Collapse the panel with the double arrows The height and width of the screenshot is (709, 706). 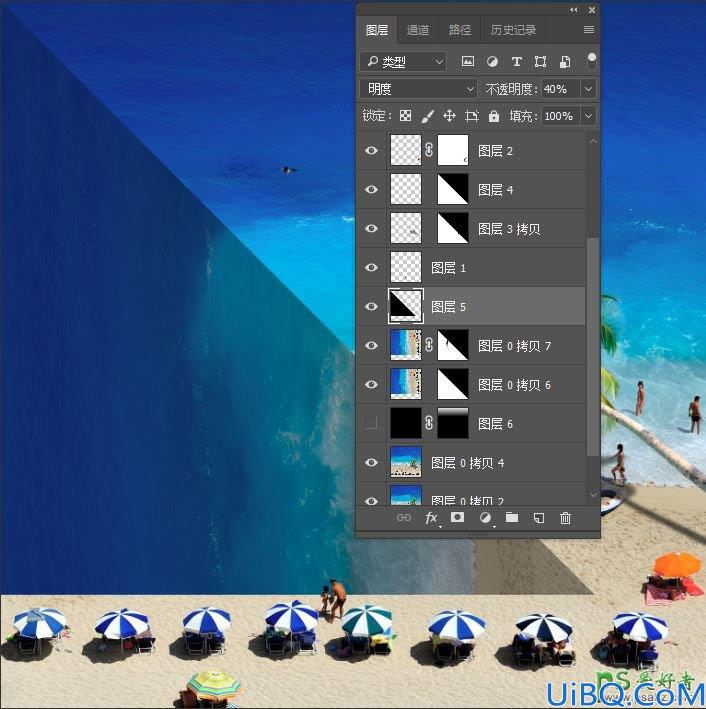point(573,9)
